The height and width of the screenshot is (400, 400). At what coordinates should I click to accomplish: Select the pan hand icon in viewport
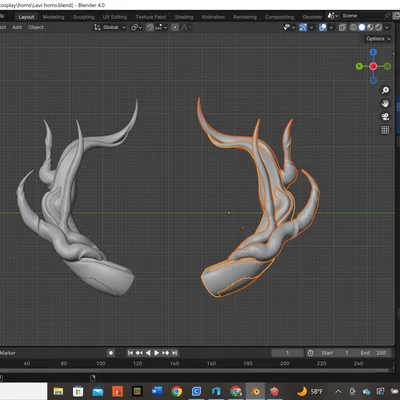pos(385,104)
